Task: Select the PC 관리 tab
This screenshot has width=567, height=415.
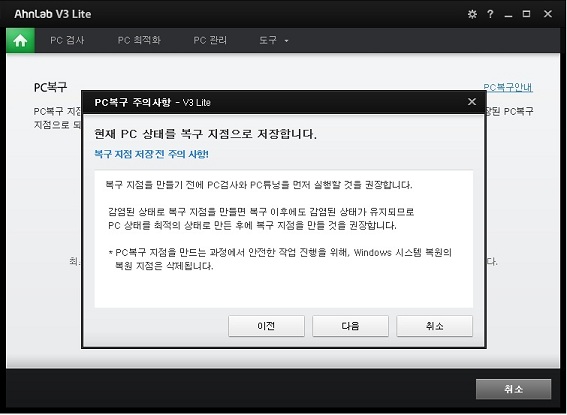Action: click(210, 40)
